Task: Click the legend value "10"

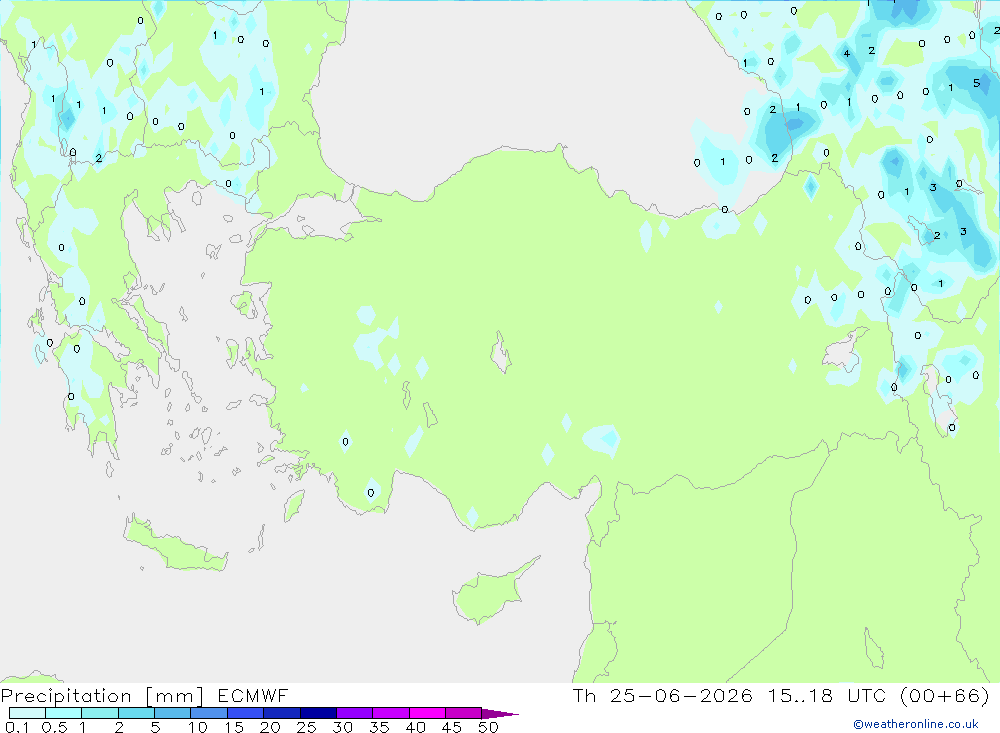Action: click(197, 727)
